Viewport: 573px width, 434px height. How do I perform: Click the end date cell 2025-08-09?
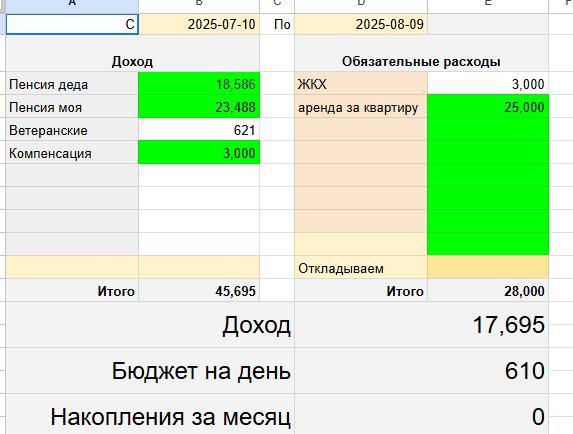(x=361, y=24)
